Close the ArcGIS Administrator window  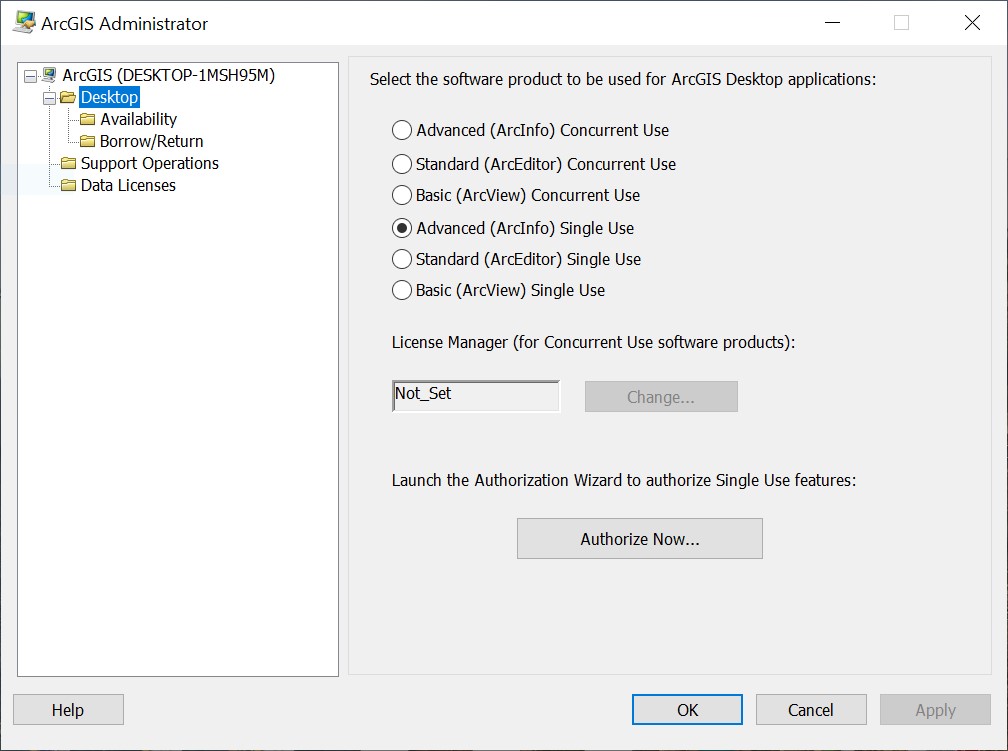coord(972,23)
